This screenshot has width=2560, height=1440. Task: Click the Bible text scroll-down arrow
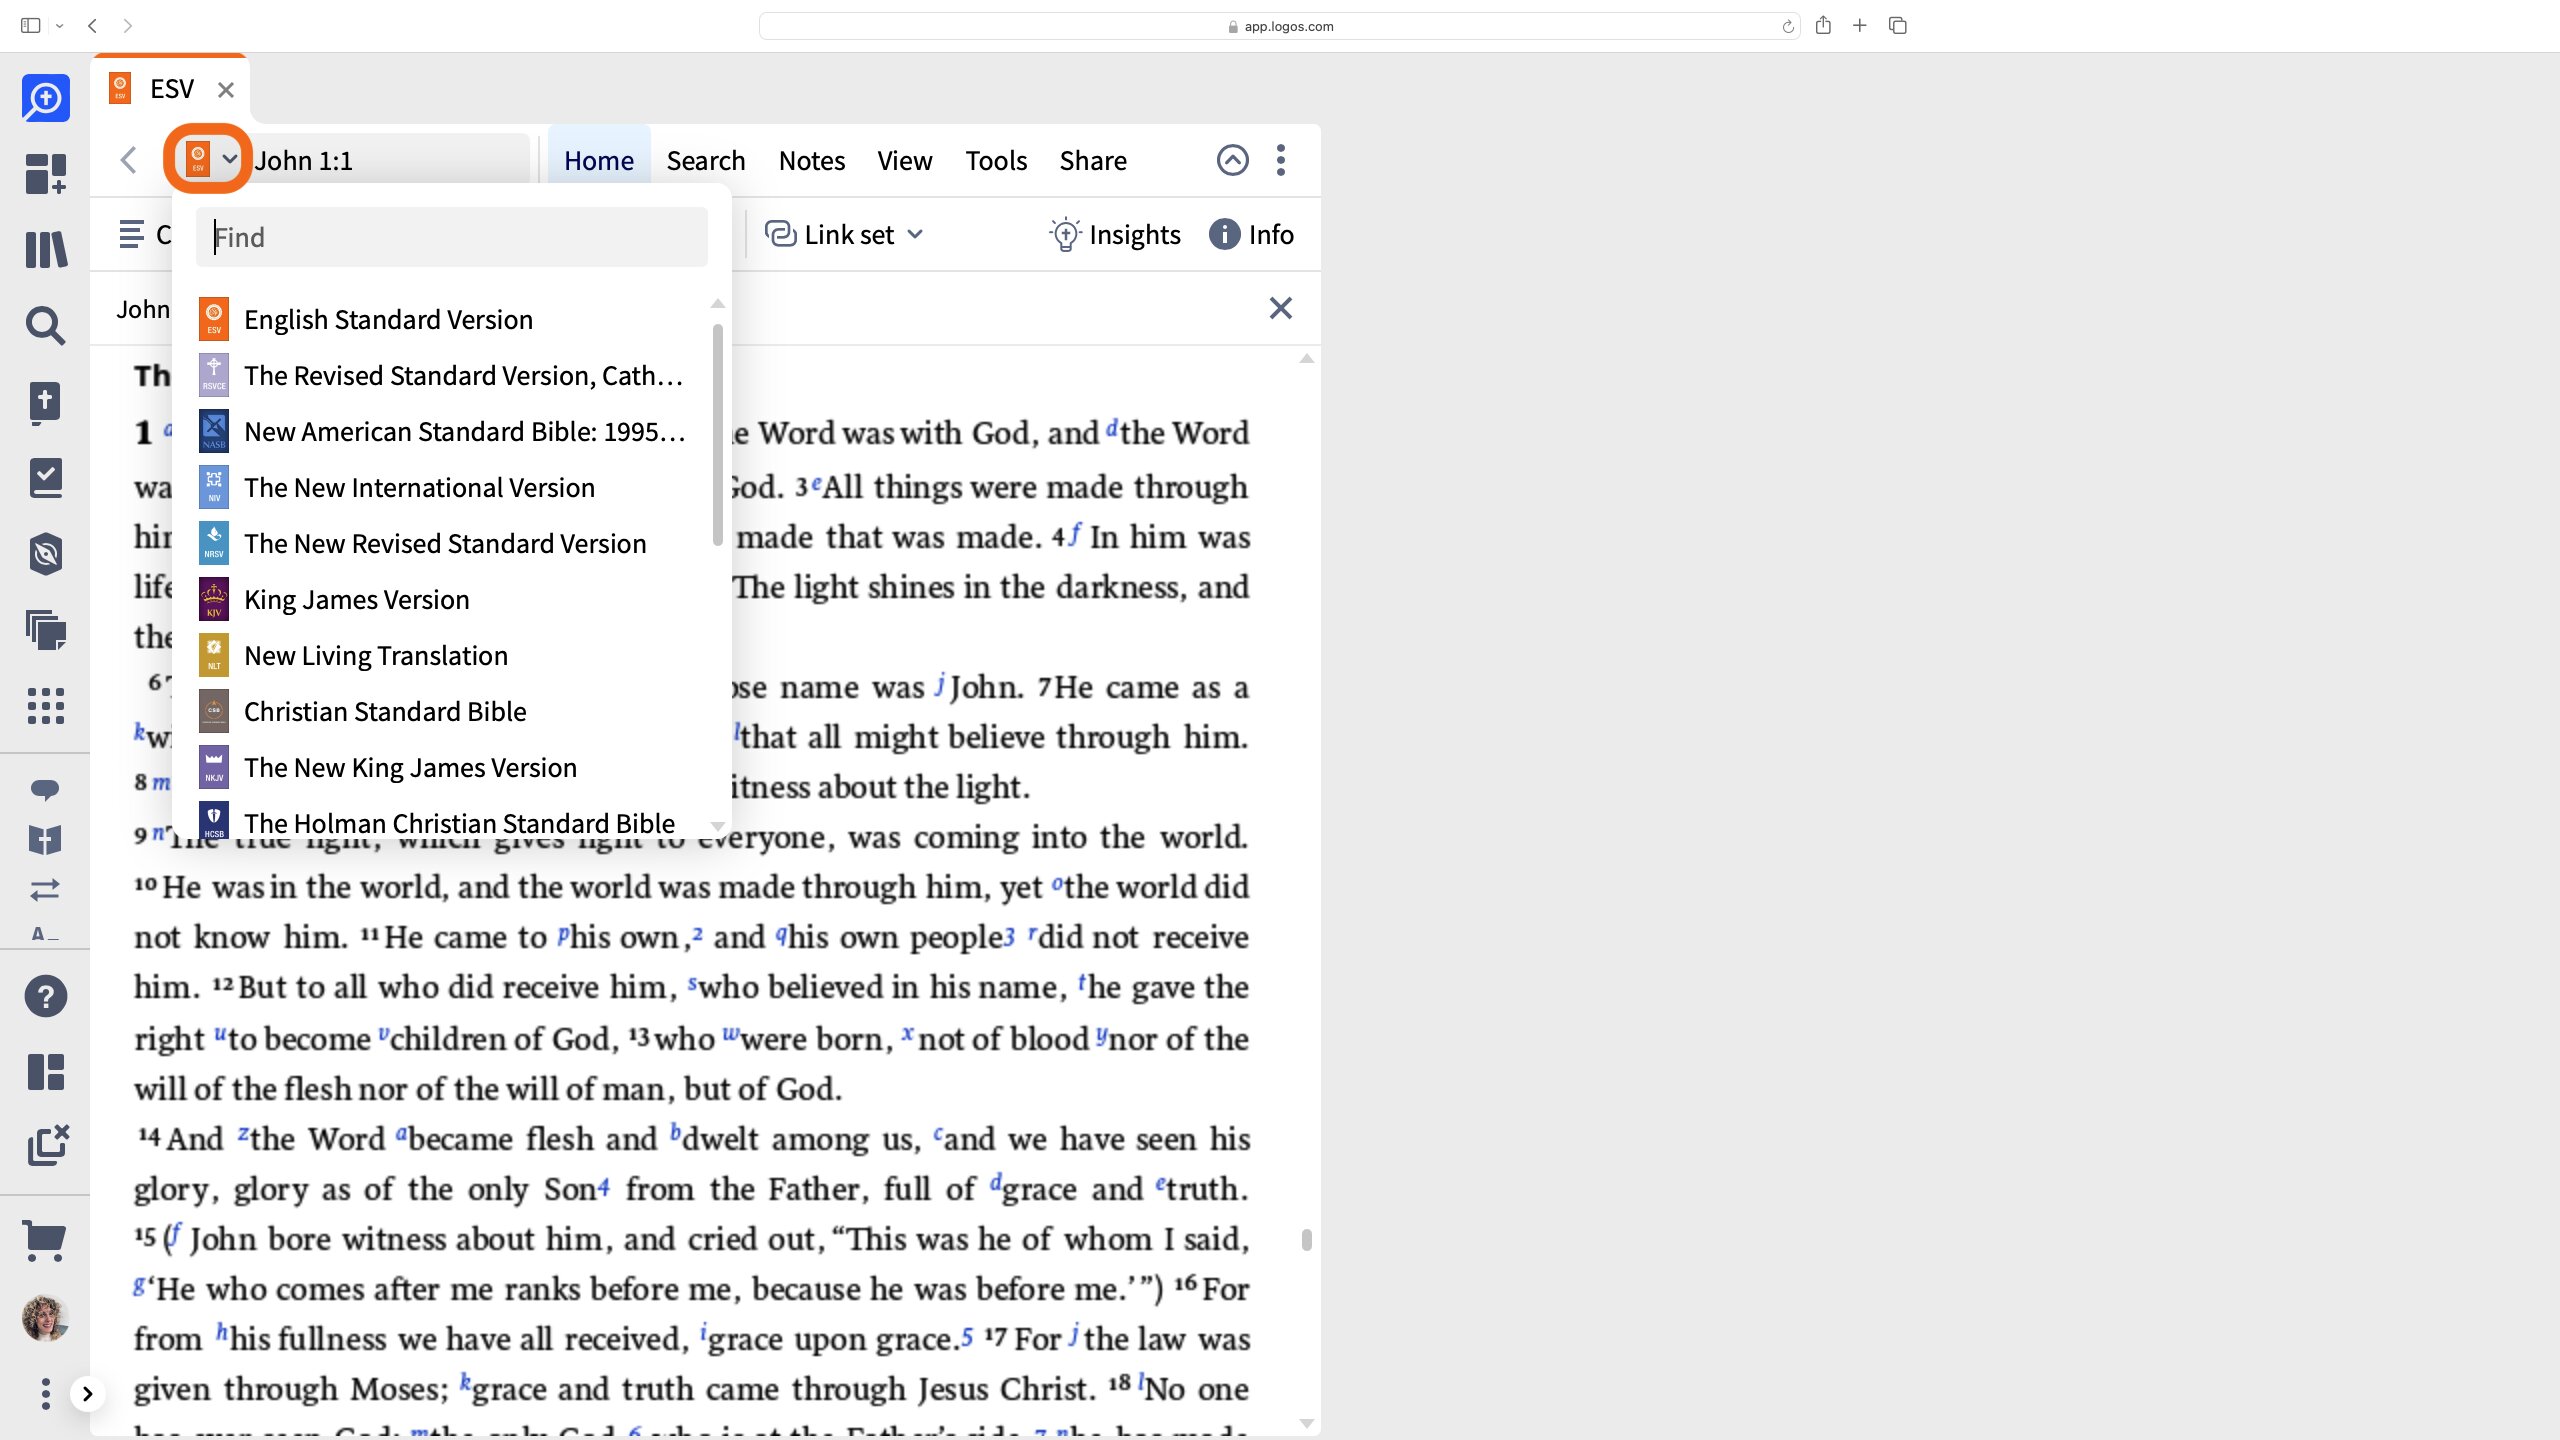1306,1422
